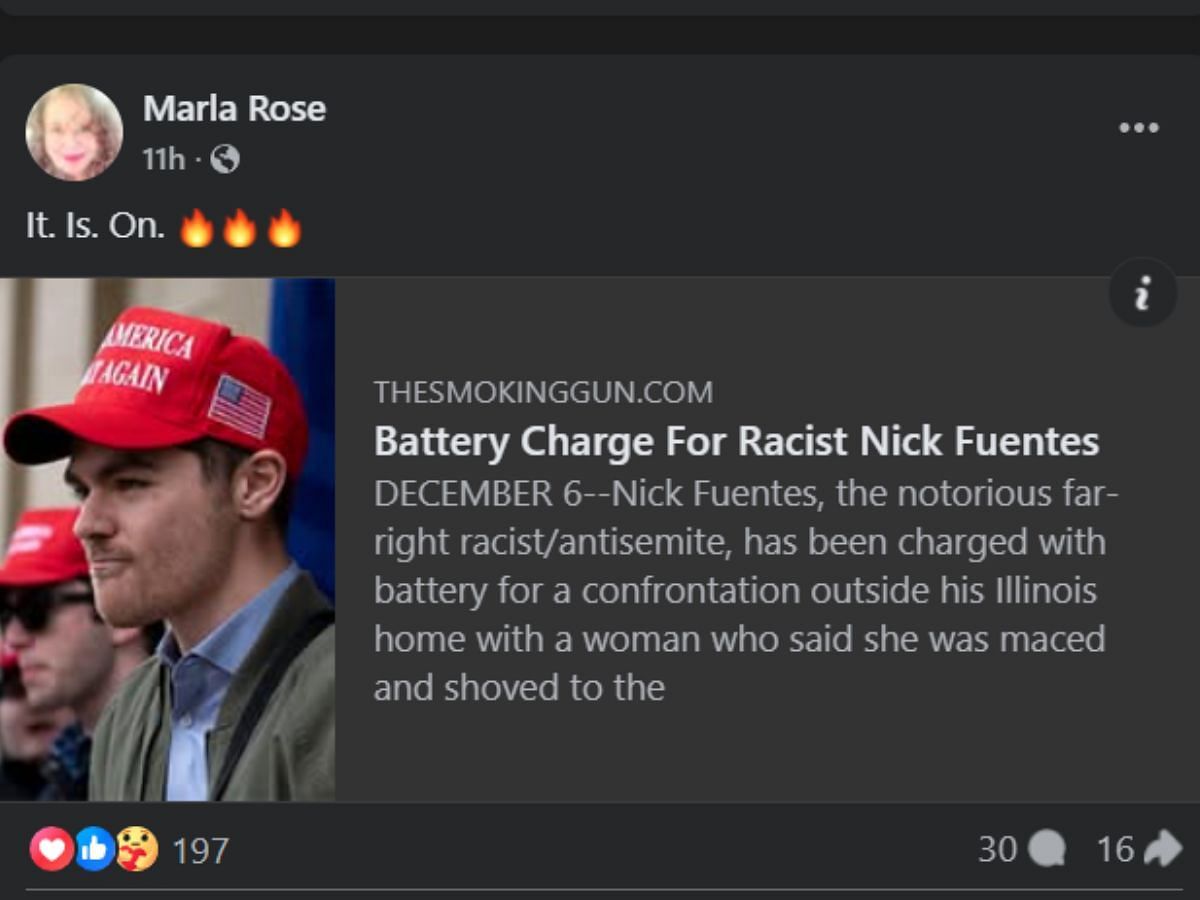Open the 11h post timestamp

pyautogui.click(x=164, y=159)
